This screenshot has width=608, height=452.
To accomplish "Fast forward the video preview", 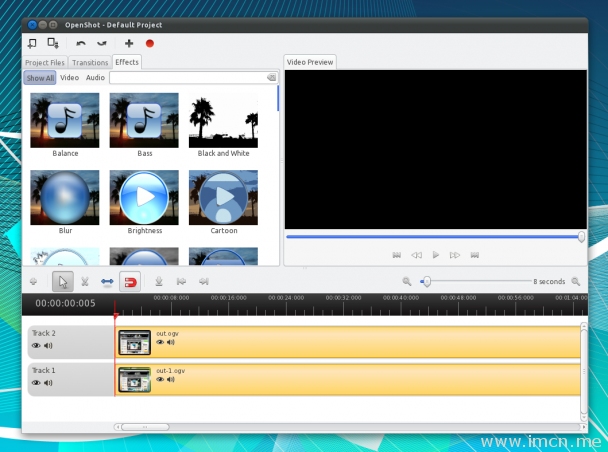I will (455, 255).
